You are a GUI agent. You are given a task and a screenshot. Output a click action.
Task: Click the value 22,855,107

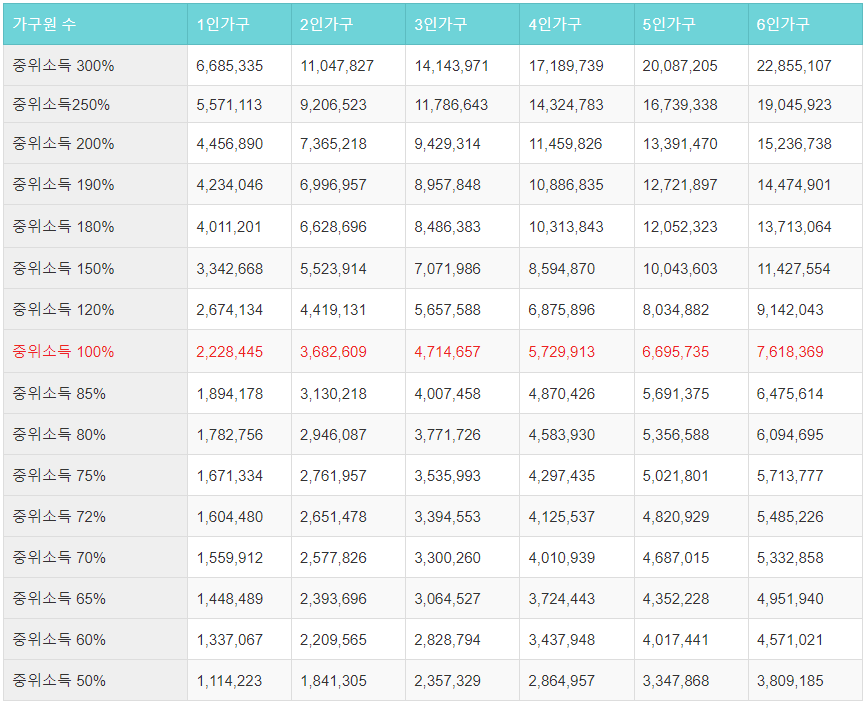pyautogui.click(x=794, y=66)
